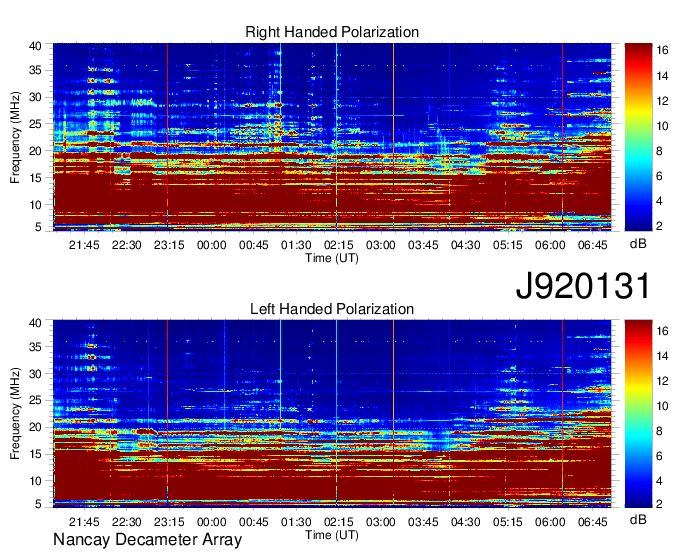Image resolution: width=680 pixels, height=552 pixels.
Task: Click the "Right Handed Polarization" plot title
Action: pos(332,32)
